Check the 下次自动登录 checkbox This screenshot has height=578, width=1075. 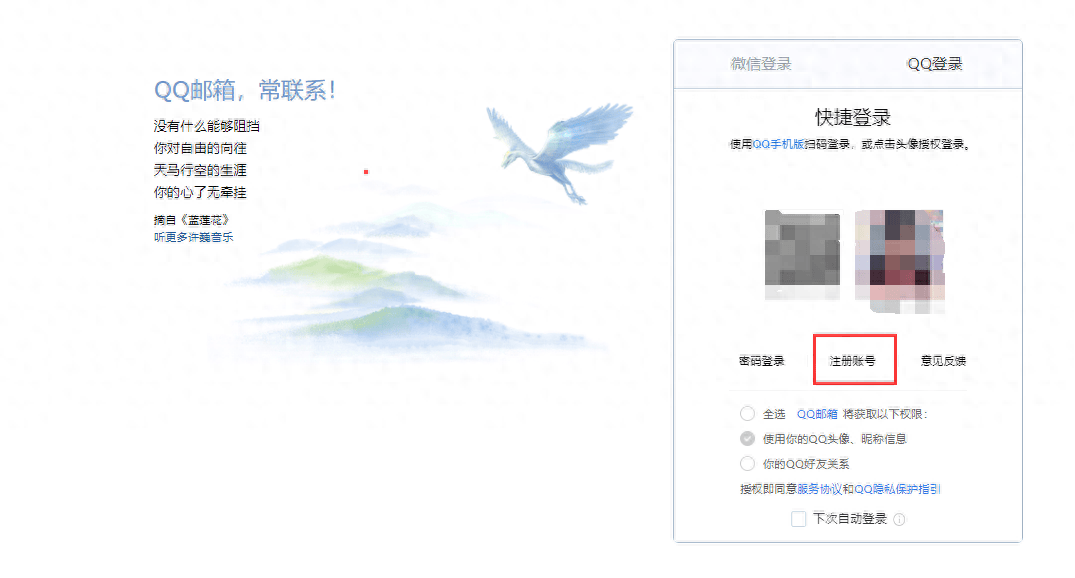point(798,519)
